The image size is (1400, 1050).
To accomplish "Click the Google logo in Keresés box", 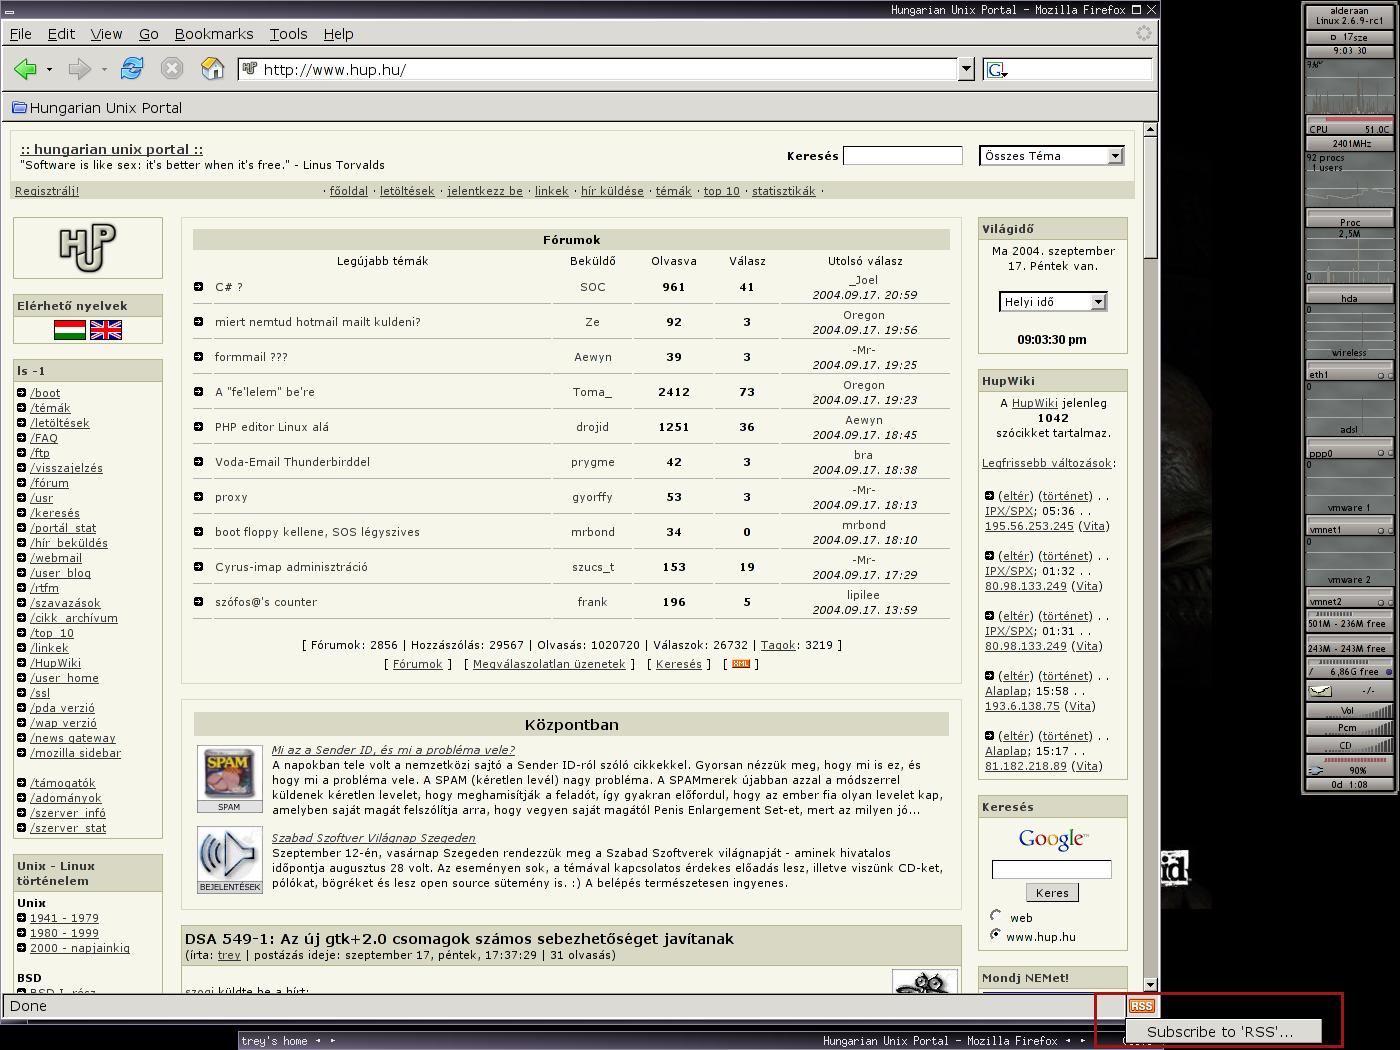I will [x=1053, y=839].
